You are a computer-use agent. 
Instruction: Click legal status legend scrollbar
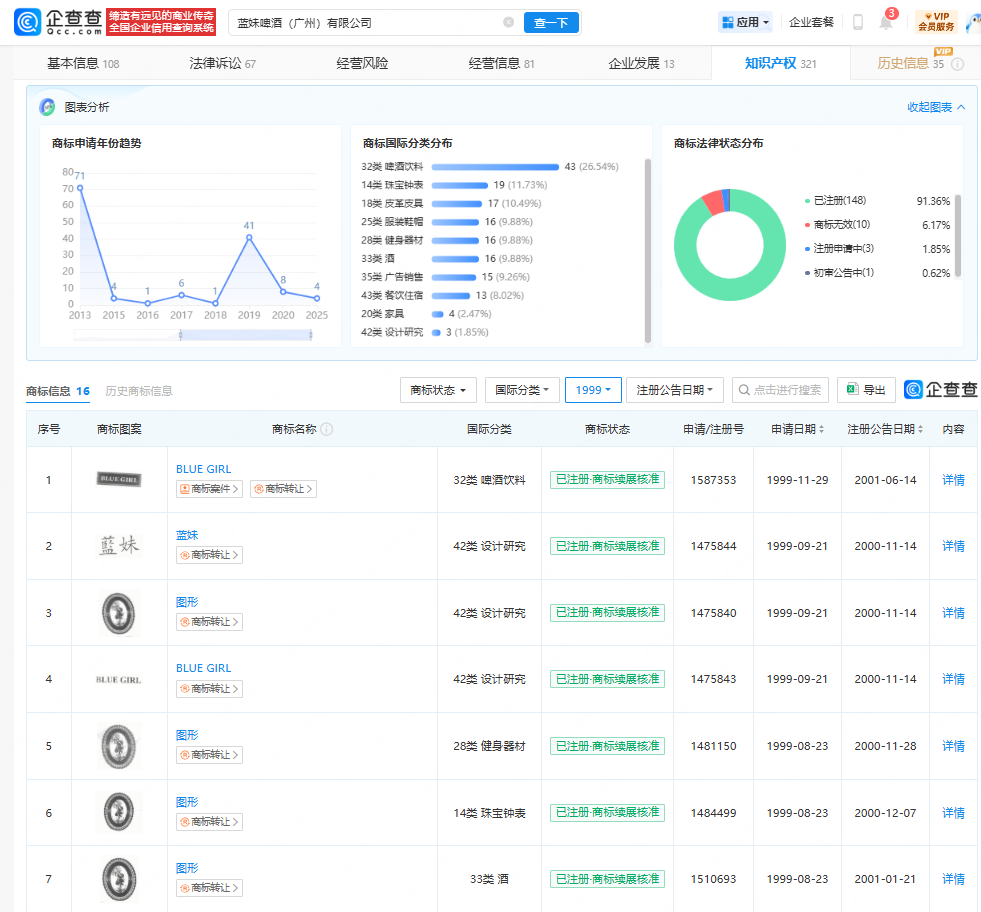pos(958,236)
